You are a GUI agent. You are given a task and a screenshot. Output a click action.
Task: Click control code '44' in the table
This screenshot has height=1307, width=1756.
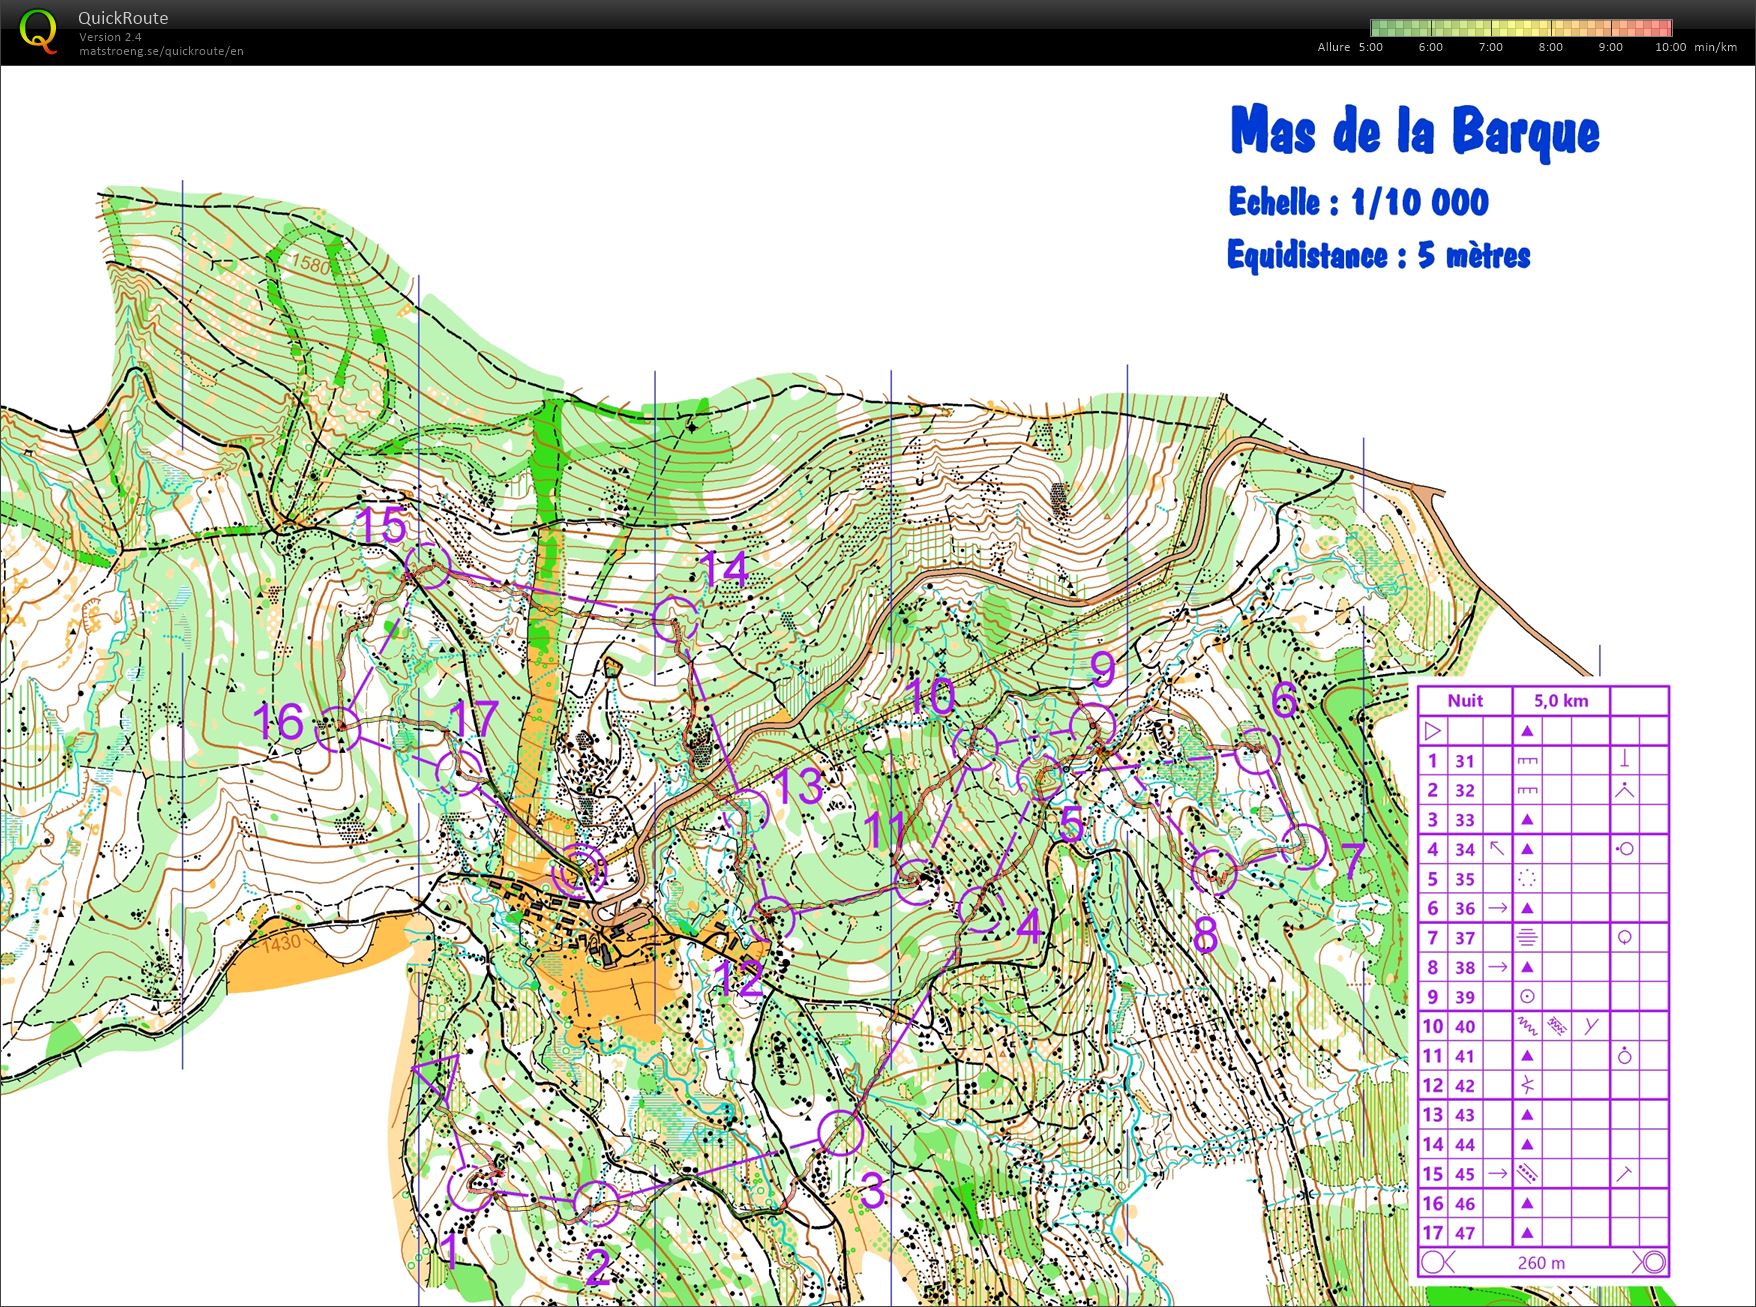(x=1465, y=1145)
